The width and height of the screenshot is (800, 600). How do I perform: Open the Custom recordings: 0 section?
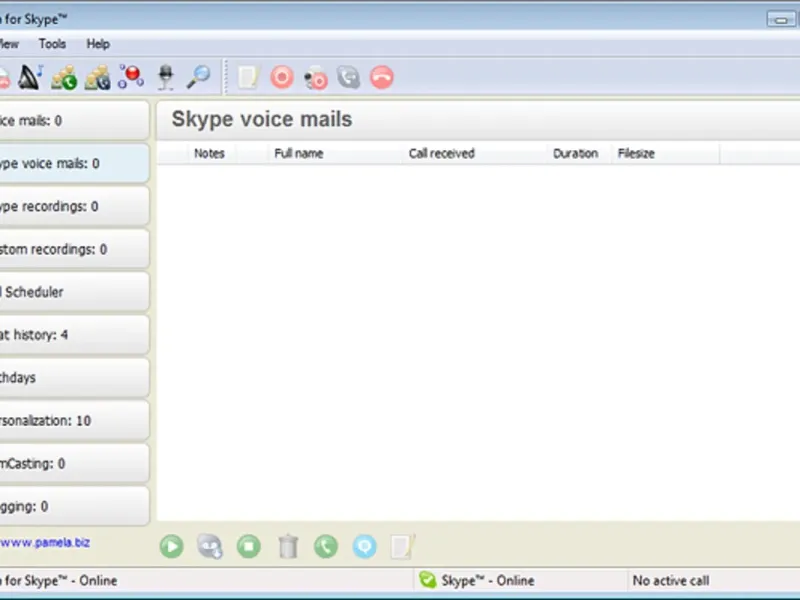pos(74,249)
